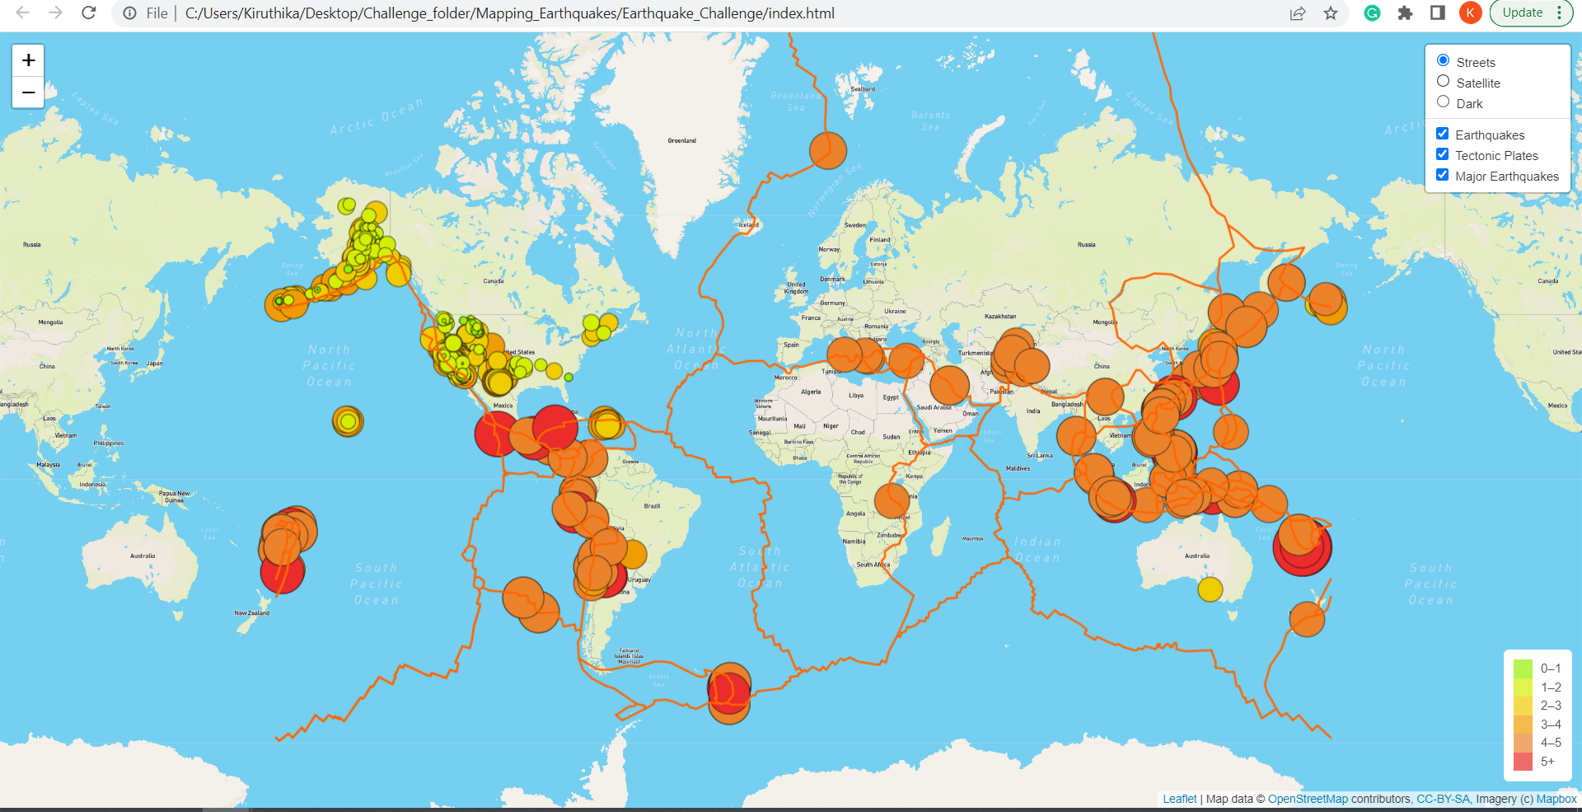Viewport: 1582px width, 812px height.
Task: Select the Dark base map
Action: (1443, 102)
